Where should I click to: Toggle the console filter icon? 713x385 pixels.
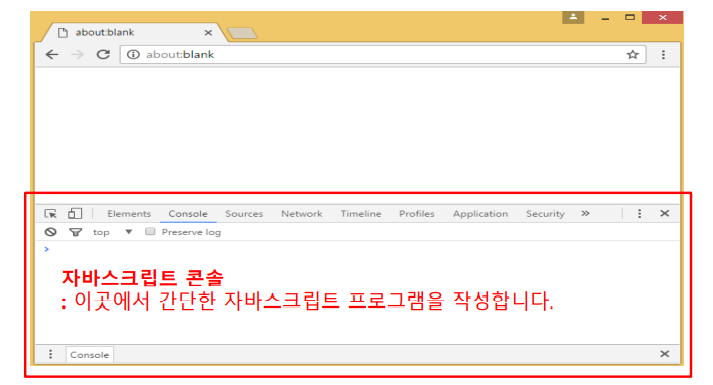(x=75, y=232)
